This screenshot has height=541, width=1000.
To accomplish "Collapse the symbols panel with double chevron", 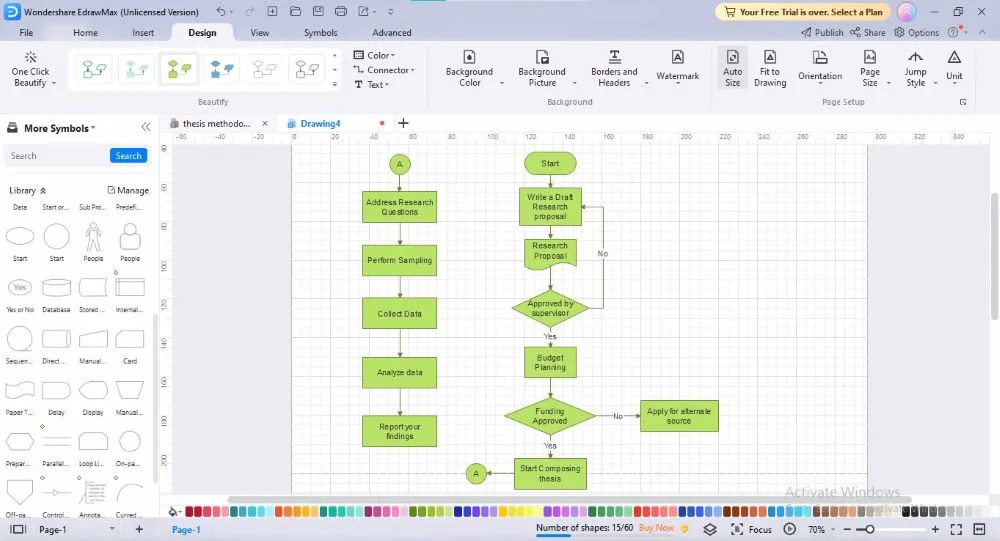I will (x=146, y=127).
